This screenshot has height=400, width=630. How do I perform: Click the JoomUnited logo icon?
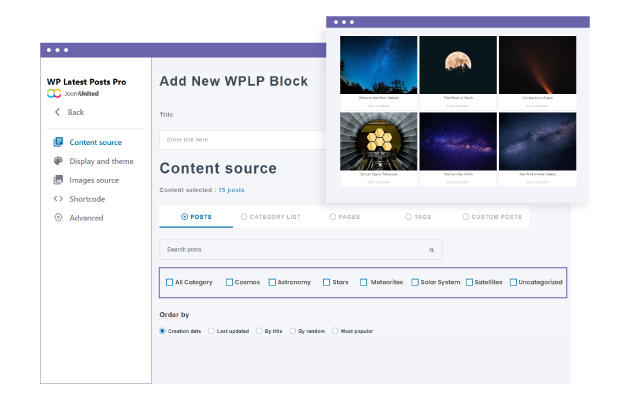(54, 93)
